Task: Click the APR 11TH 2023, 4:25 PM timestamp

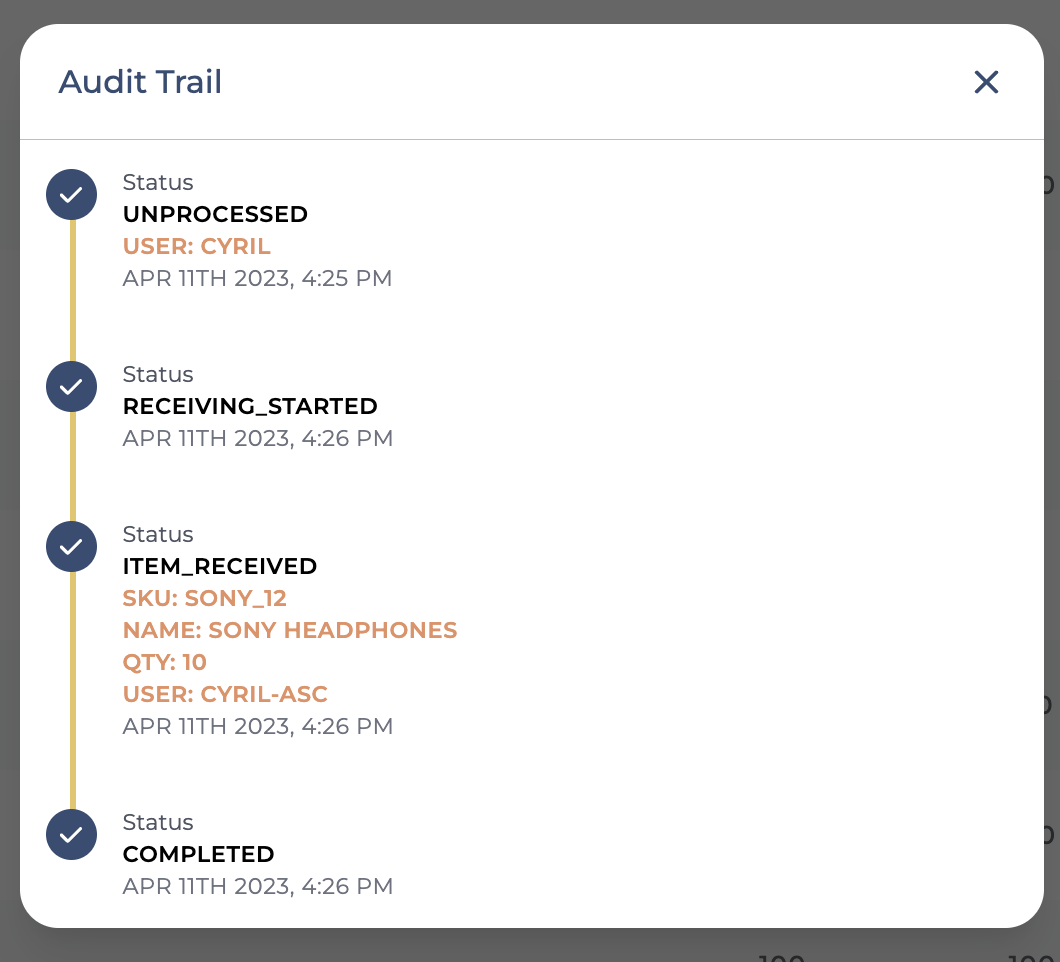Action: point(257,278)
